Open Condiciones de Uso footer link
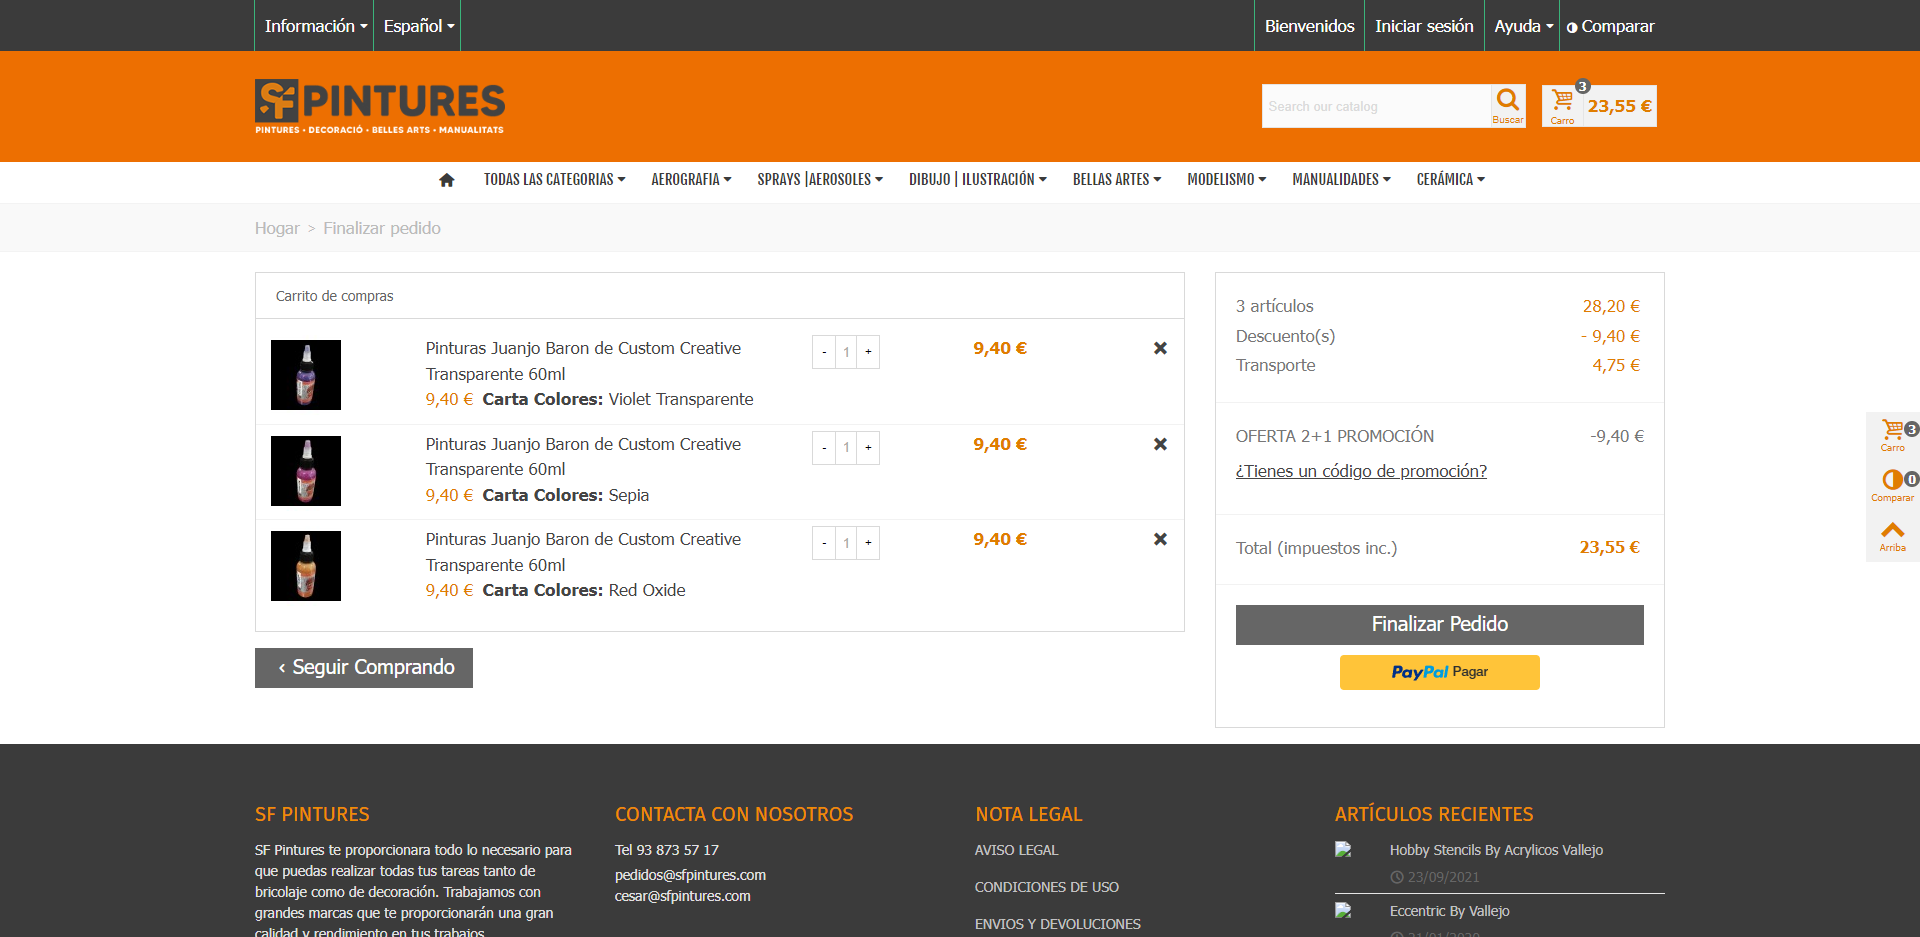The image size is (1920, 937). [1047, 887]
